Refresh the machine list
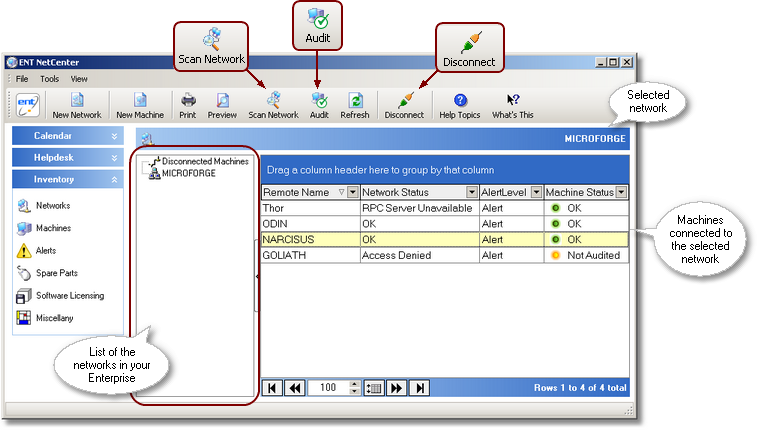Viewport: 759px width, 430px height. tap(355, 106)
